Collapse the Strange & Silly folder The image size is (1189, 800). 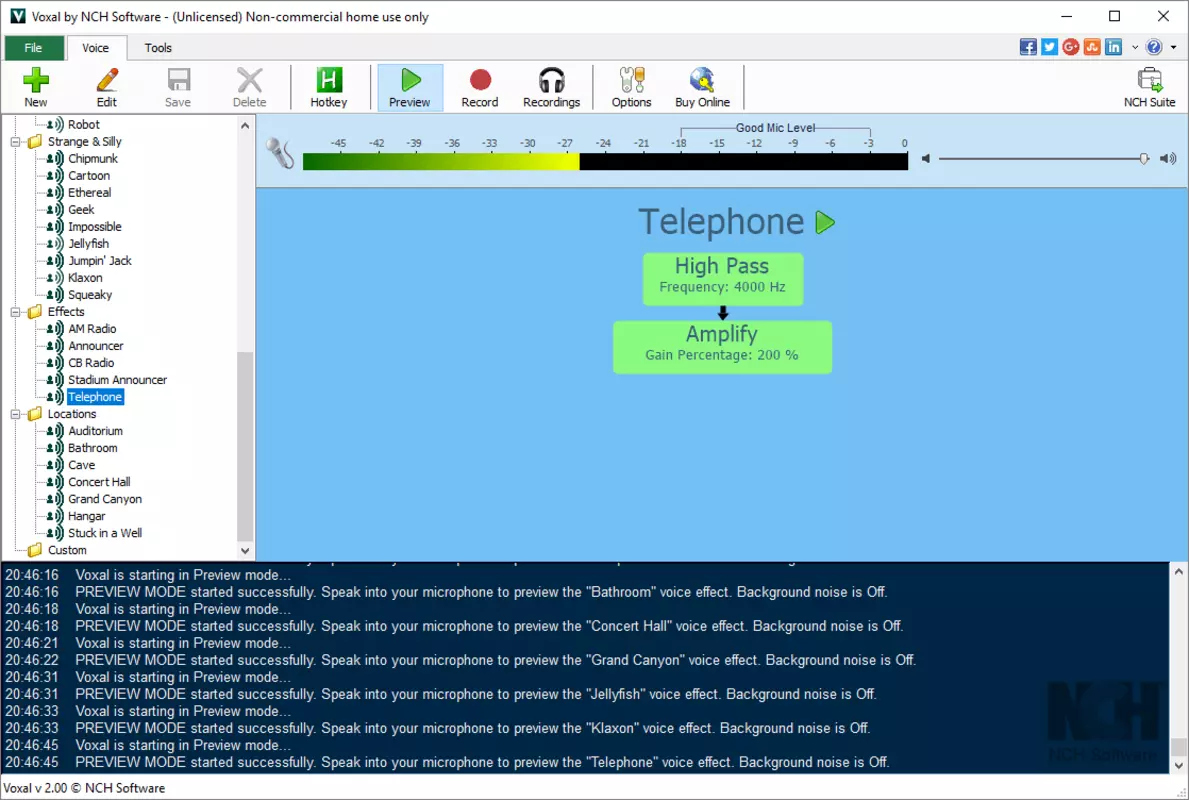coord(15,142)
